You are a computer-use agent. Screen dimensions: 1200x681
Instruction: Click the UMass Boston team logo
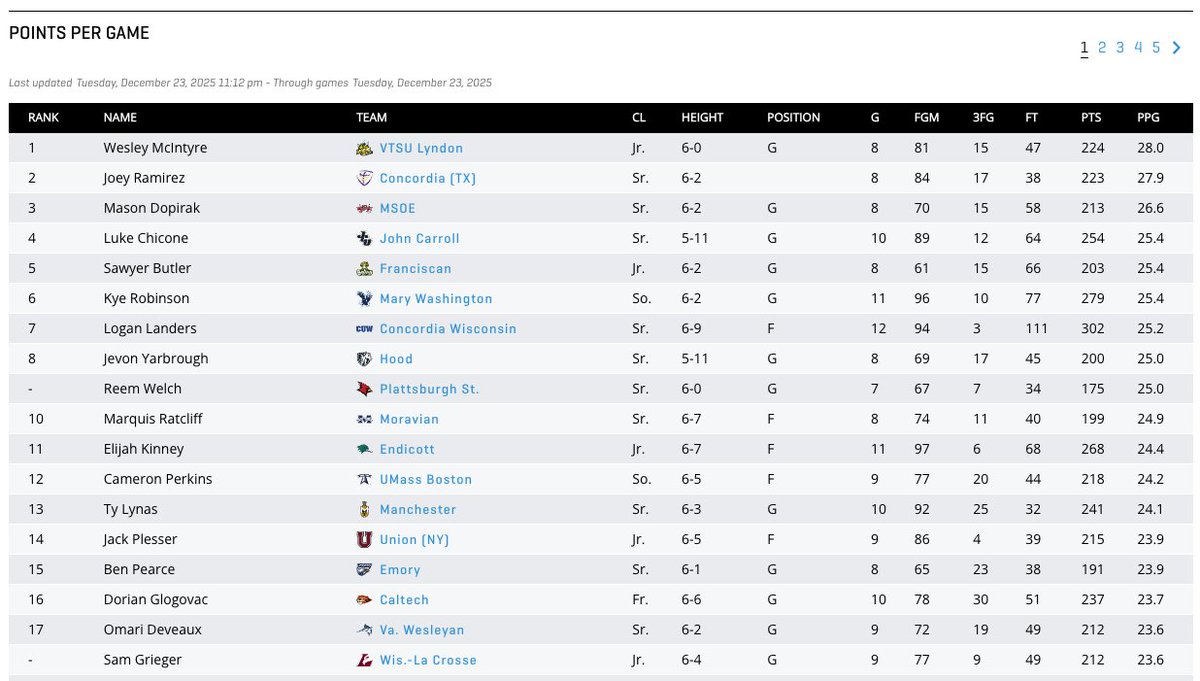[x=364, y=479]
